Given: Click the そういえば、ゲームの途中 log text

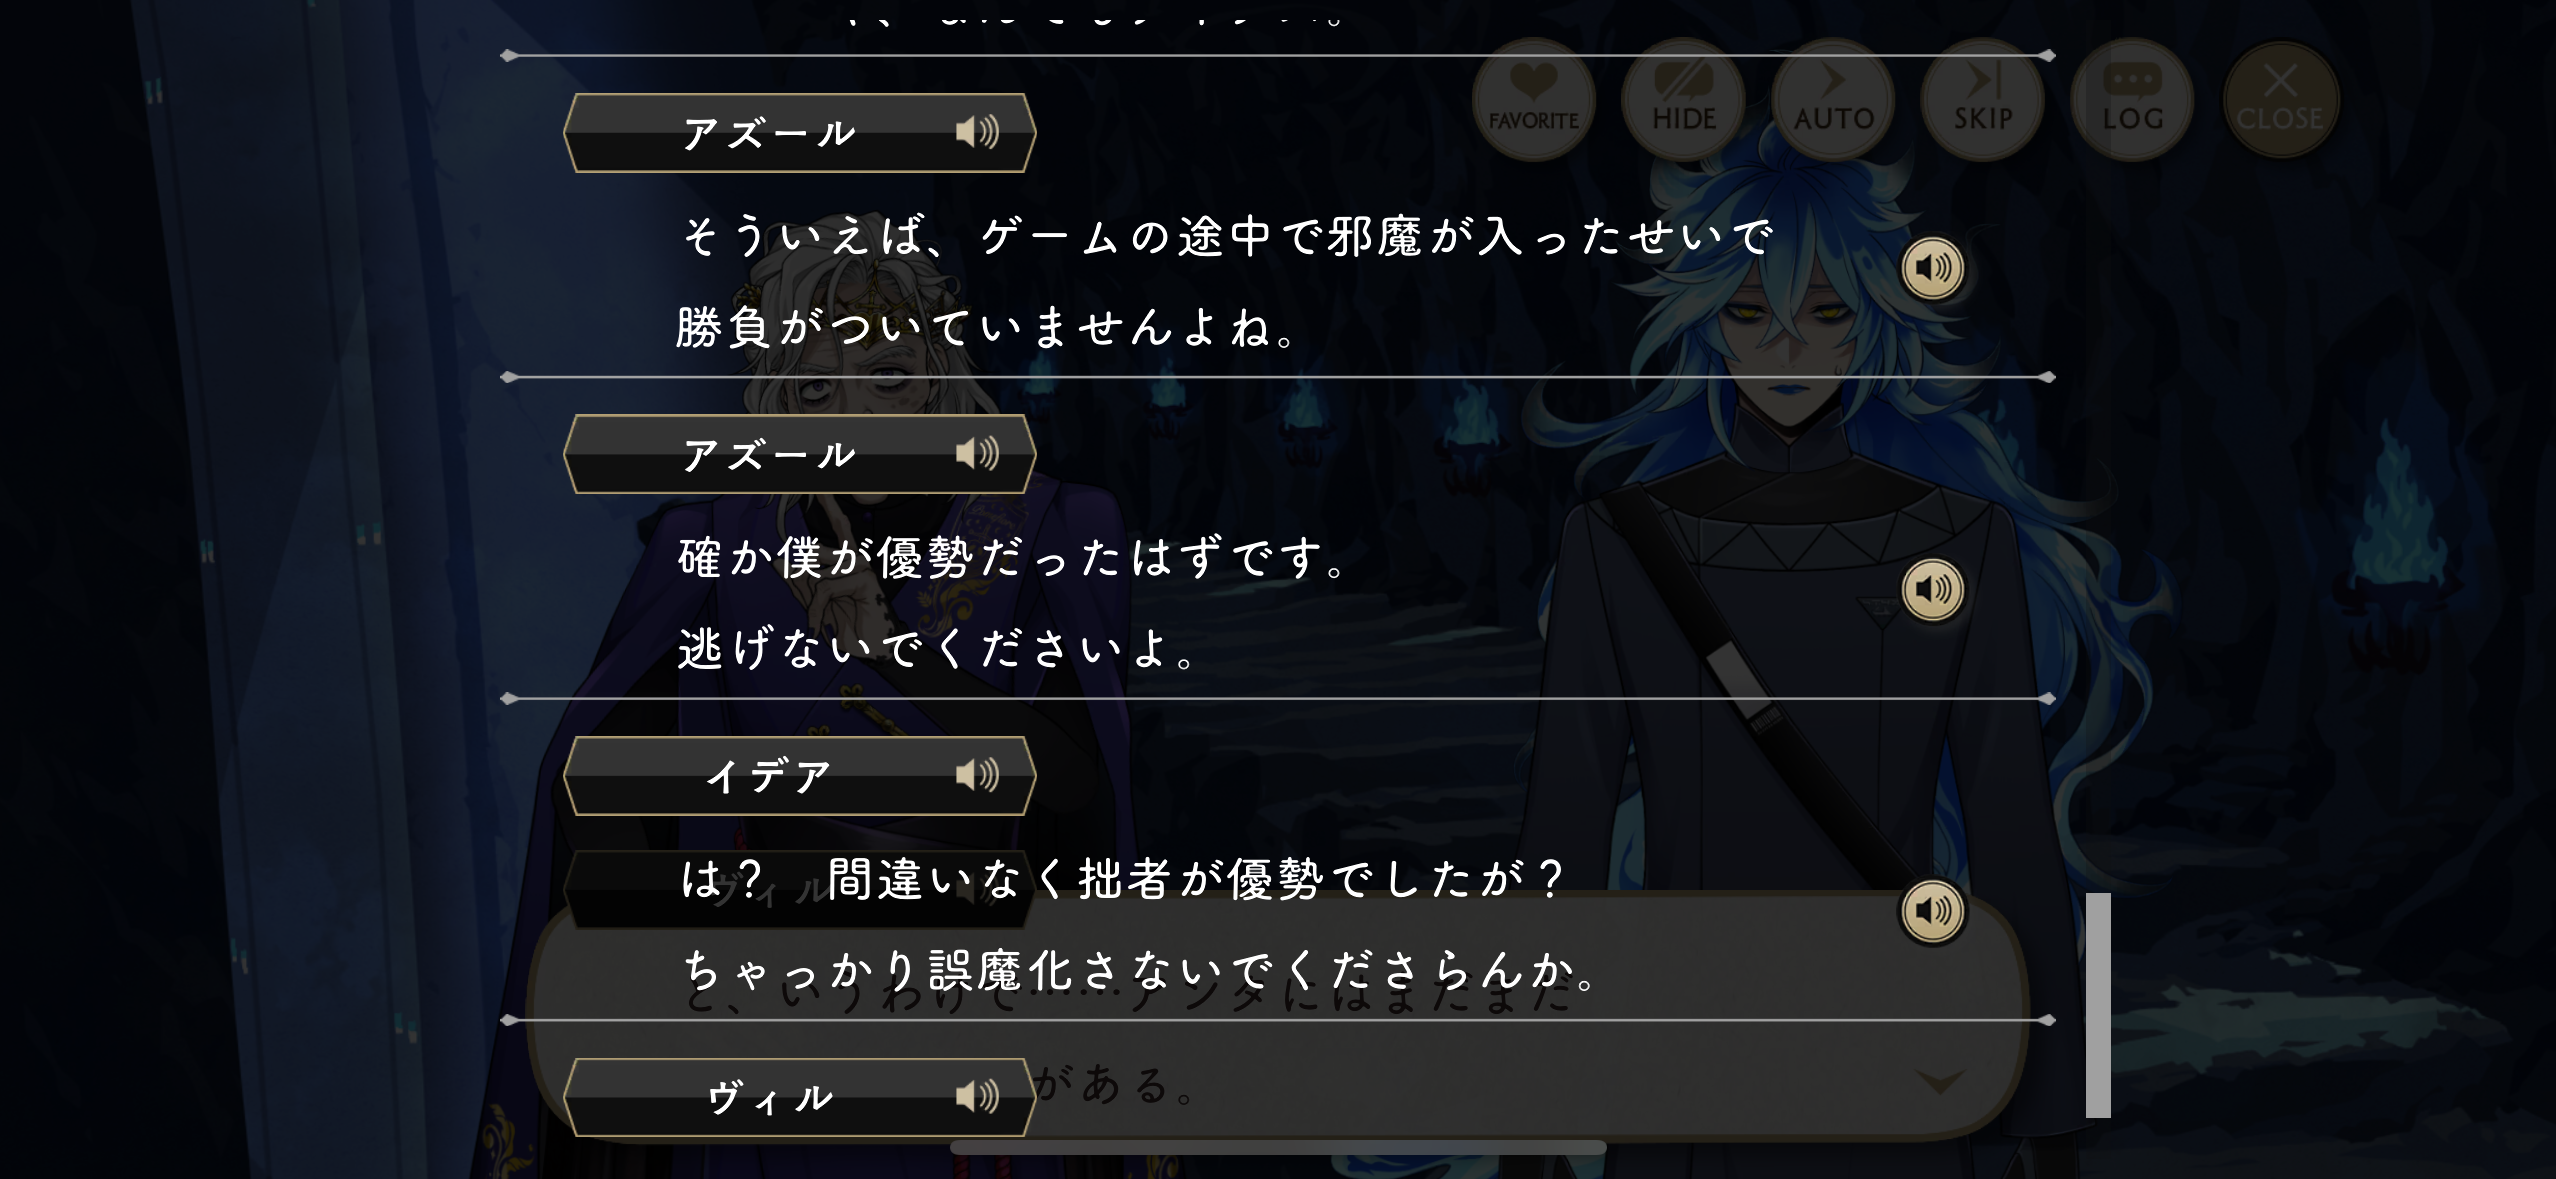Looking at the screenshot, I should point(1227,237).
